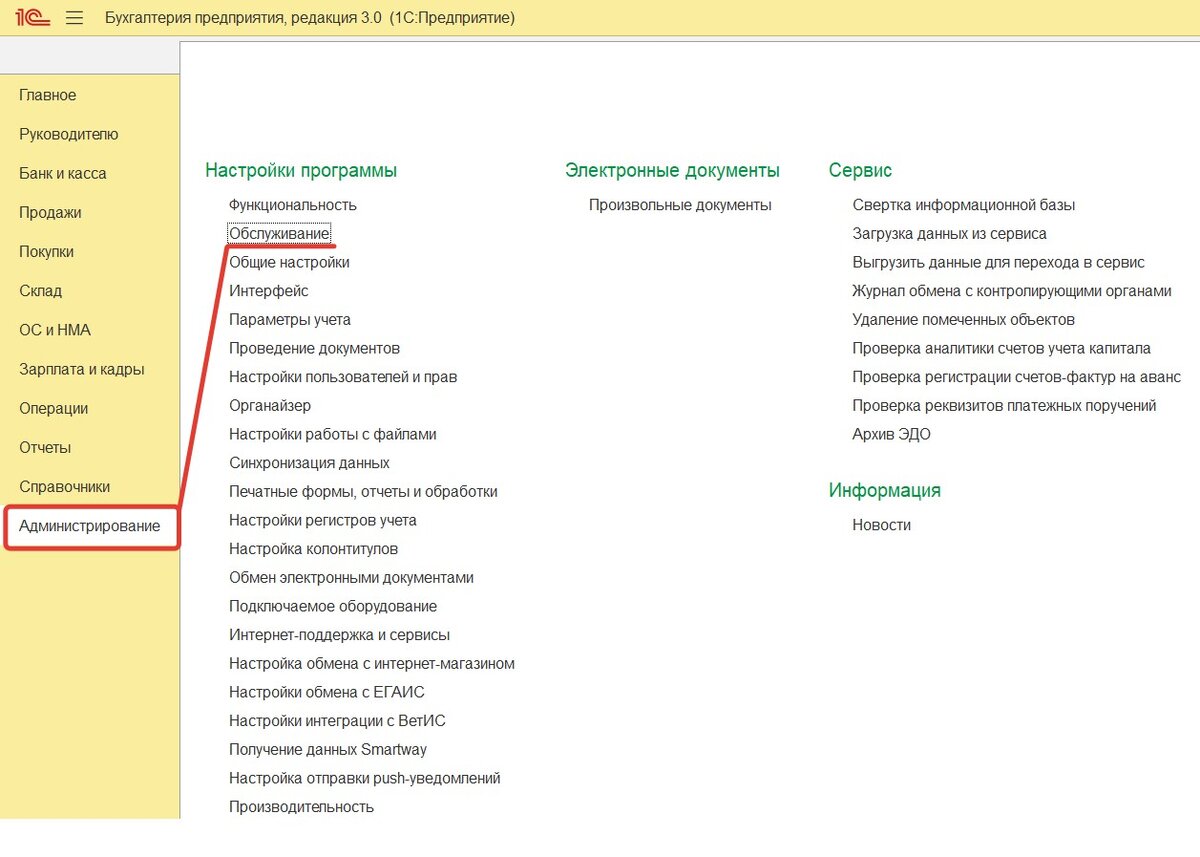Screen dimensions: 1200x857
Task: Open Выгрузить данные для перехода в сервис
Action: [x=999, y=262]
